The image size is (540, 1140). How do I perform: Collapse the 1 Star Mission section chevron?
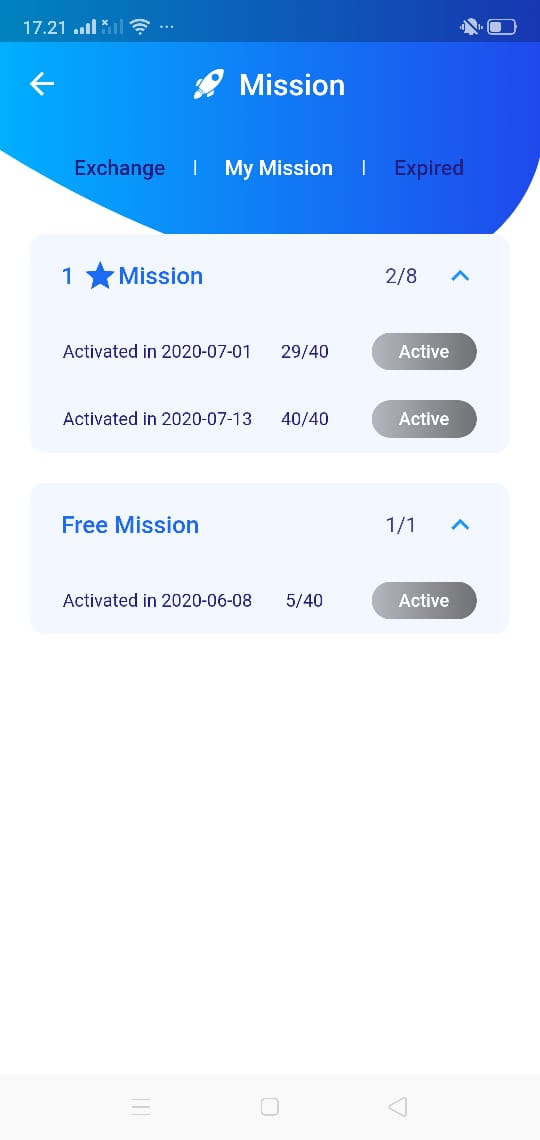click(x=460, y=276)
